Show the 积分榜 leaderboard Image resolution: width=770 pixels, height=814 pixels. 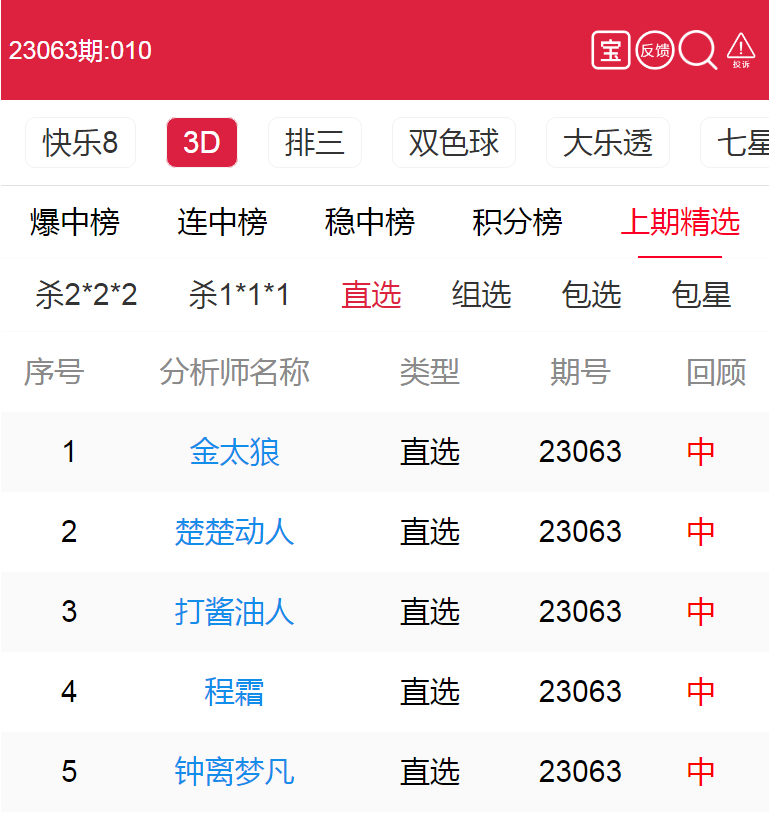(517, 222)
